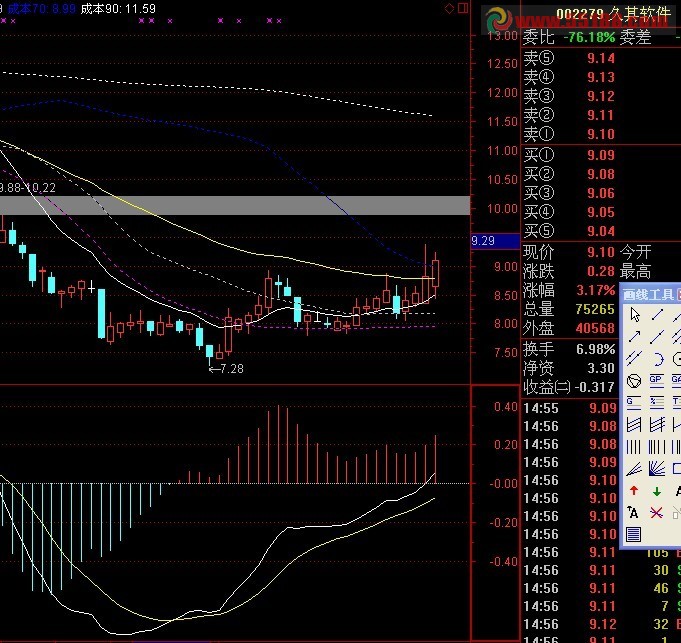Click the 委差 label
This screenshot has height=643, width=681.
635,38
